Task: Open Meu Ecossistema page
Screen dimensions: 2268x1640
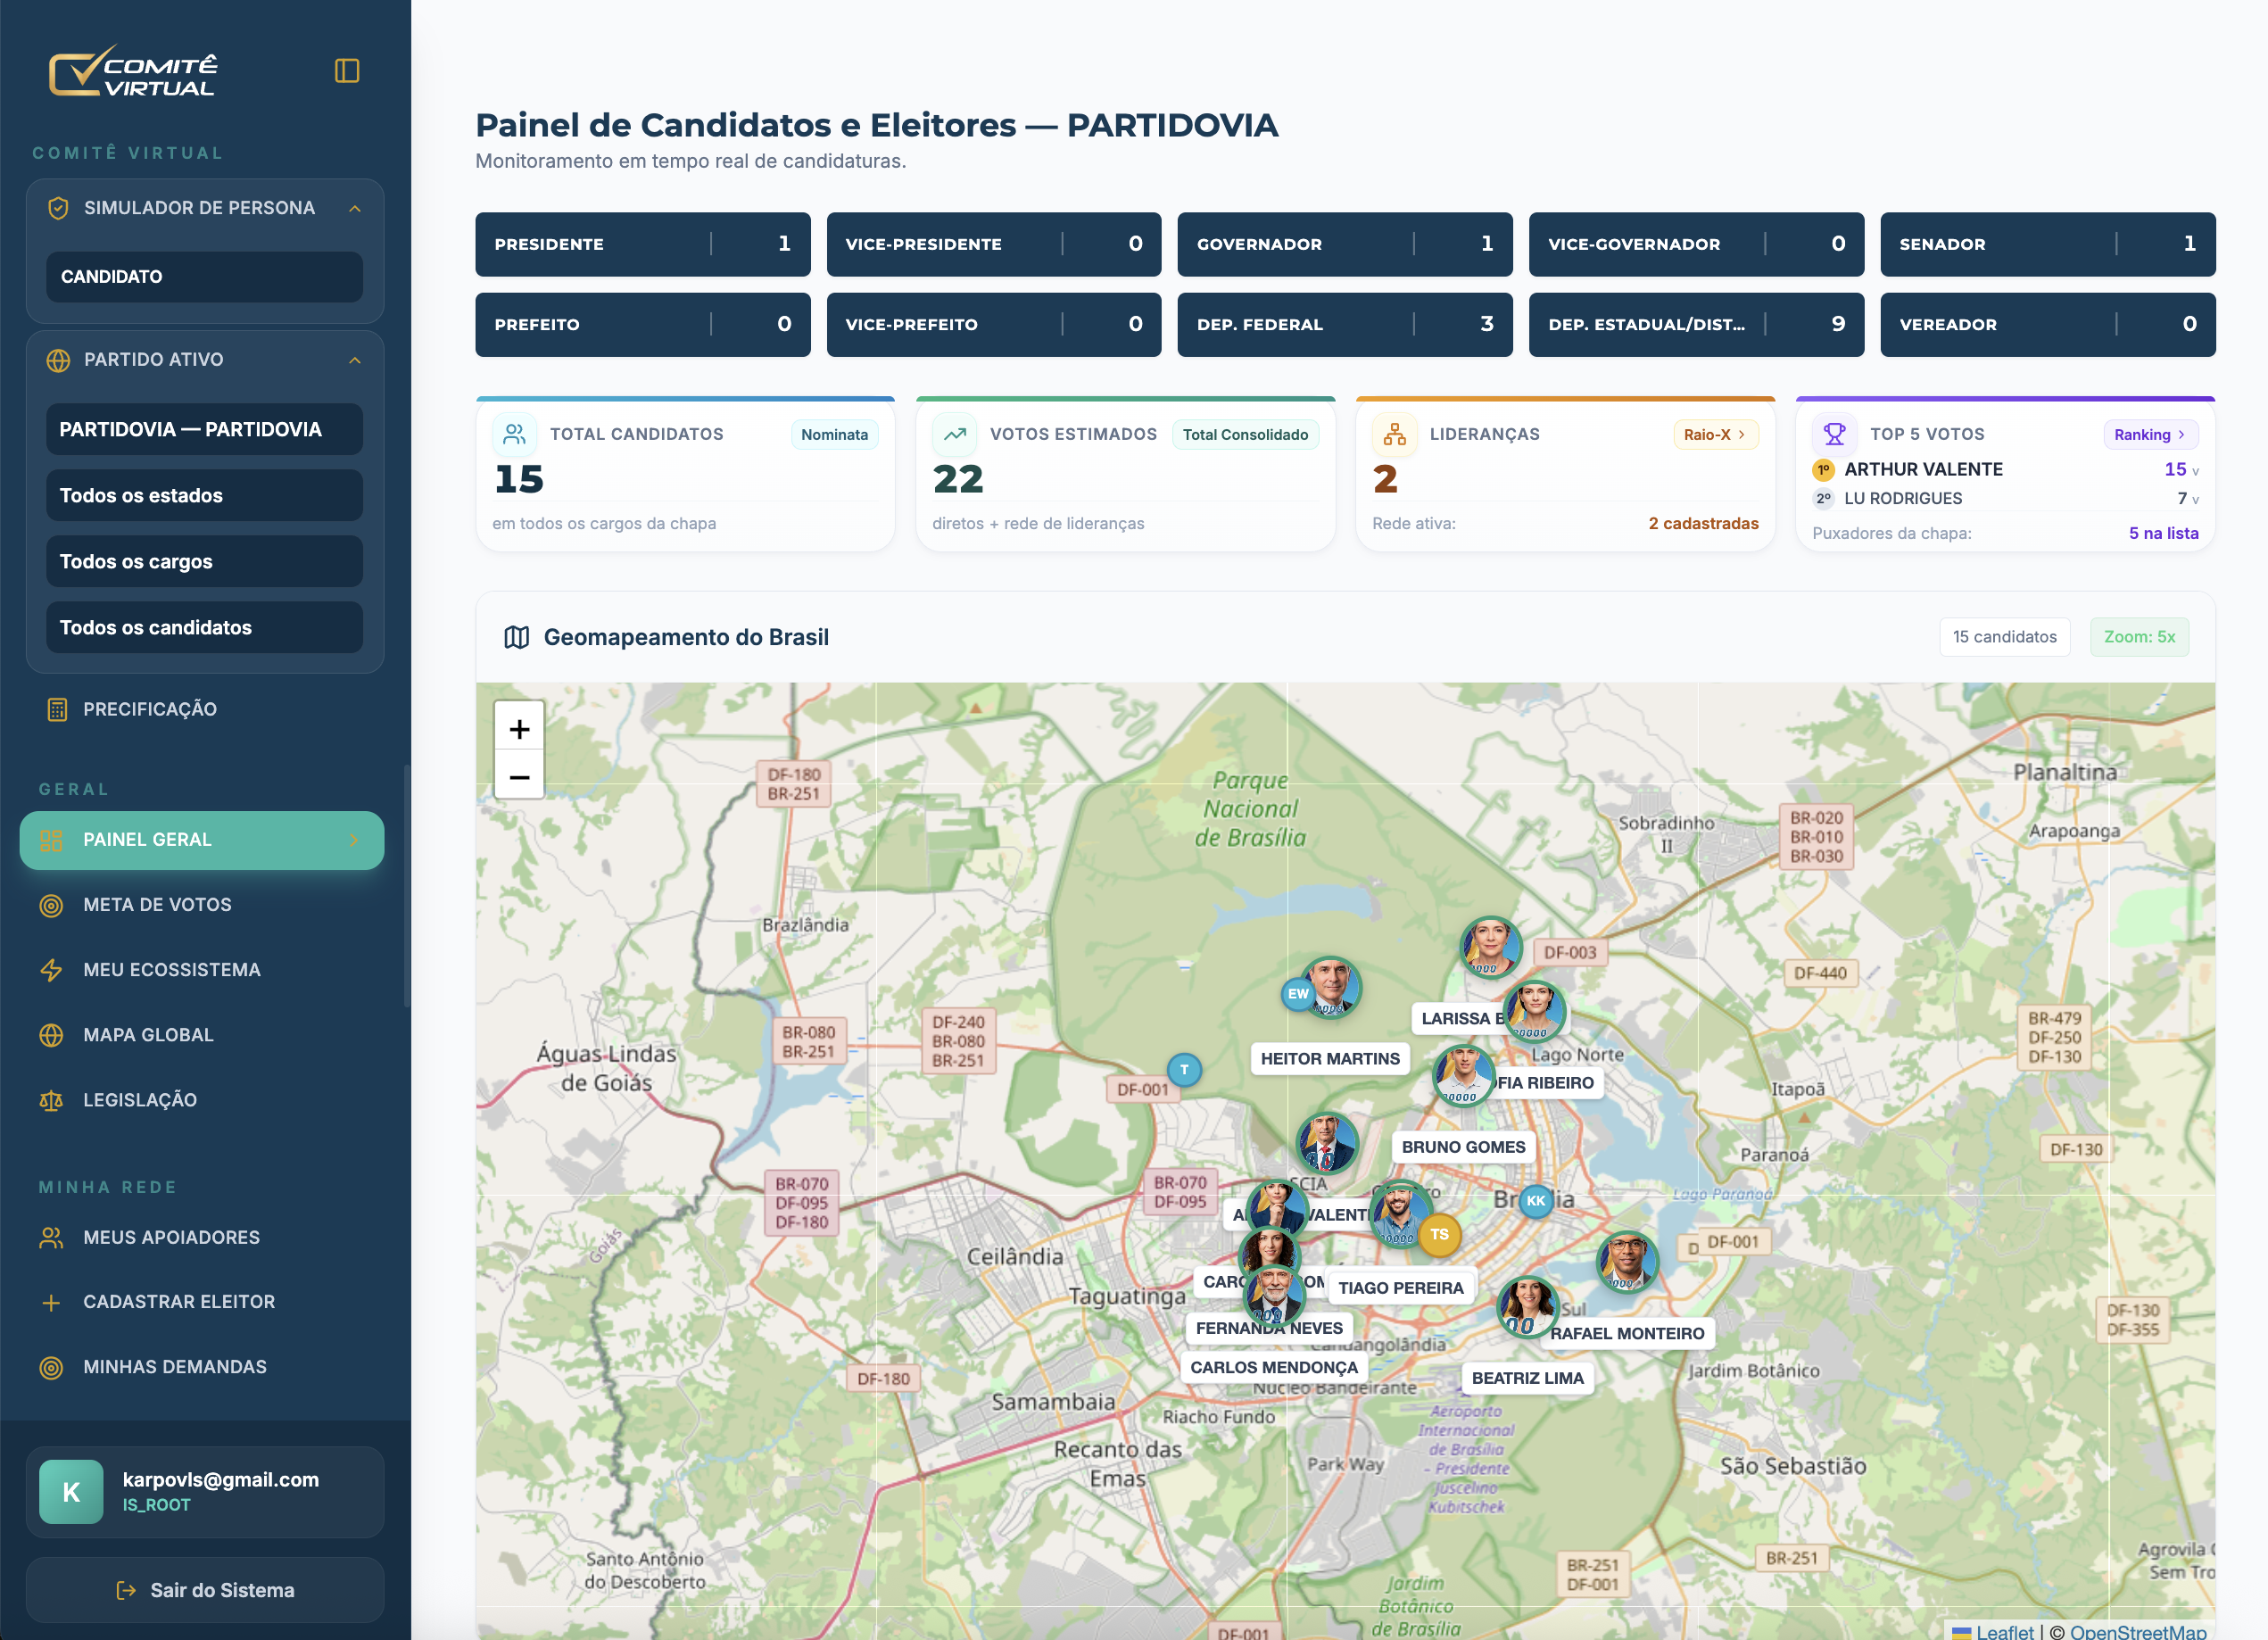Action: click(x=202, y=970)
